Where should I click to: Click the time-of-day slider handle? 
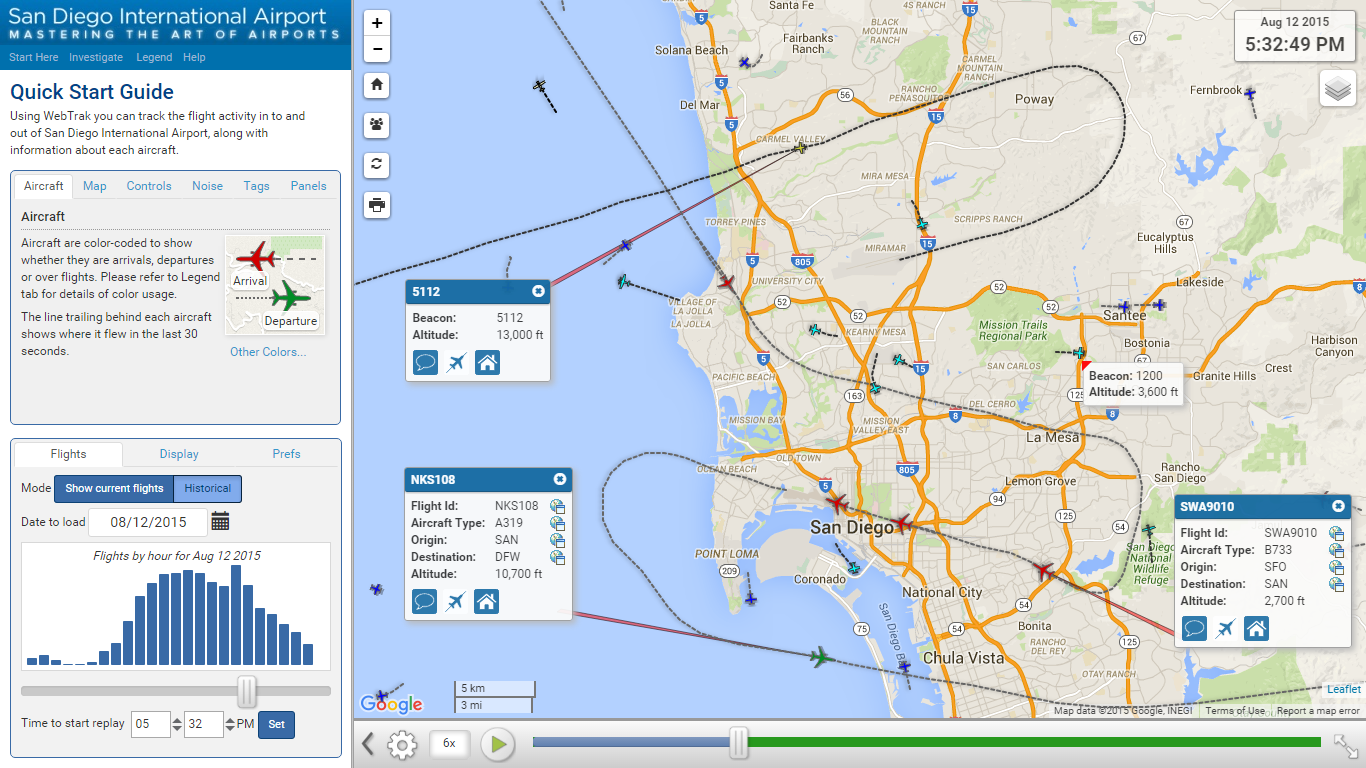(247, 691)
